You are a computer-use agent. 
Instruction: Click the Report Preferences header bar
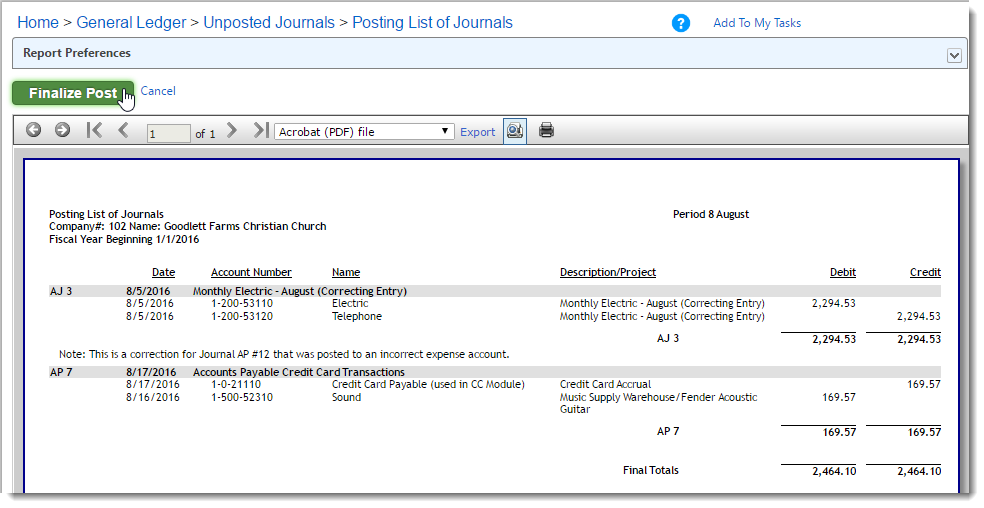489,53
